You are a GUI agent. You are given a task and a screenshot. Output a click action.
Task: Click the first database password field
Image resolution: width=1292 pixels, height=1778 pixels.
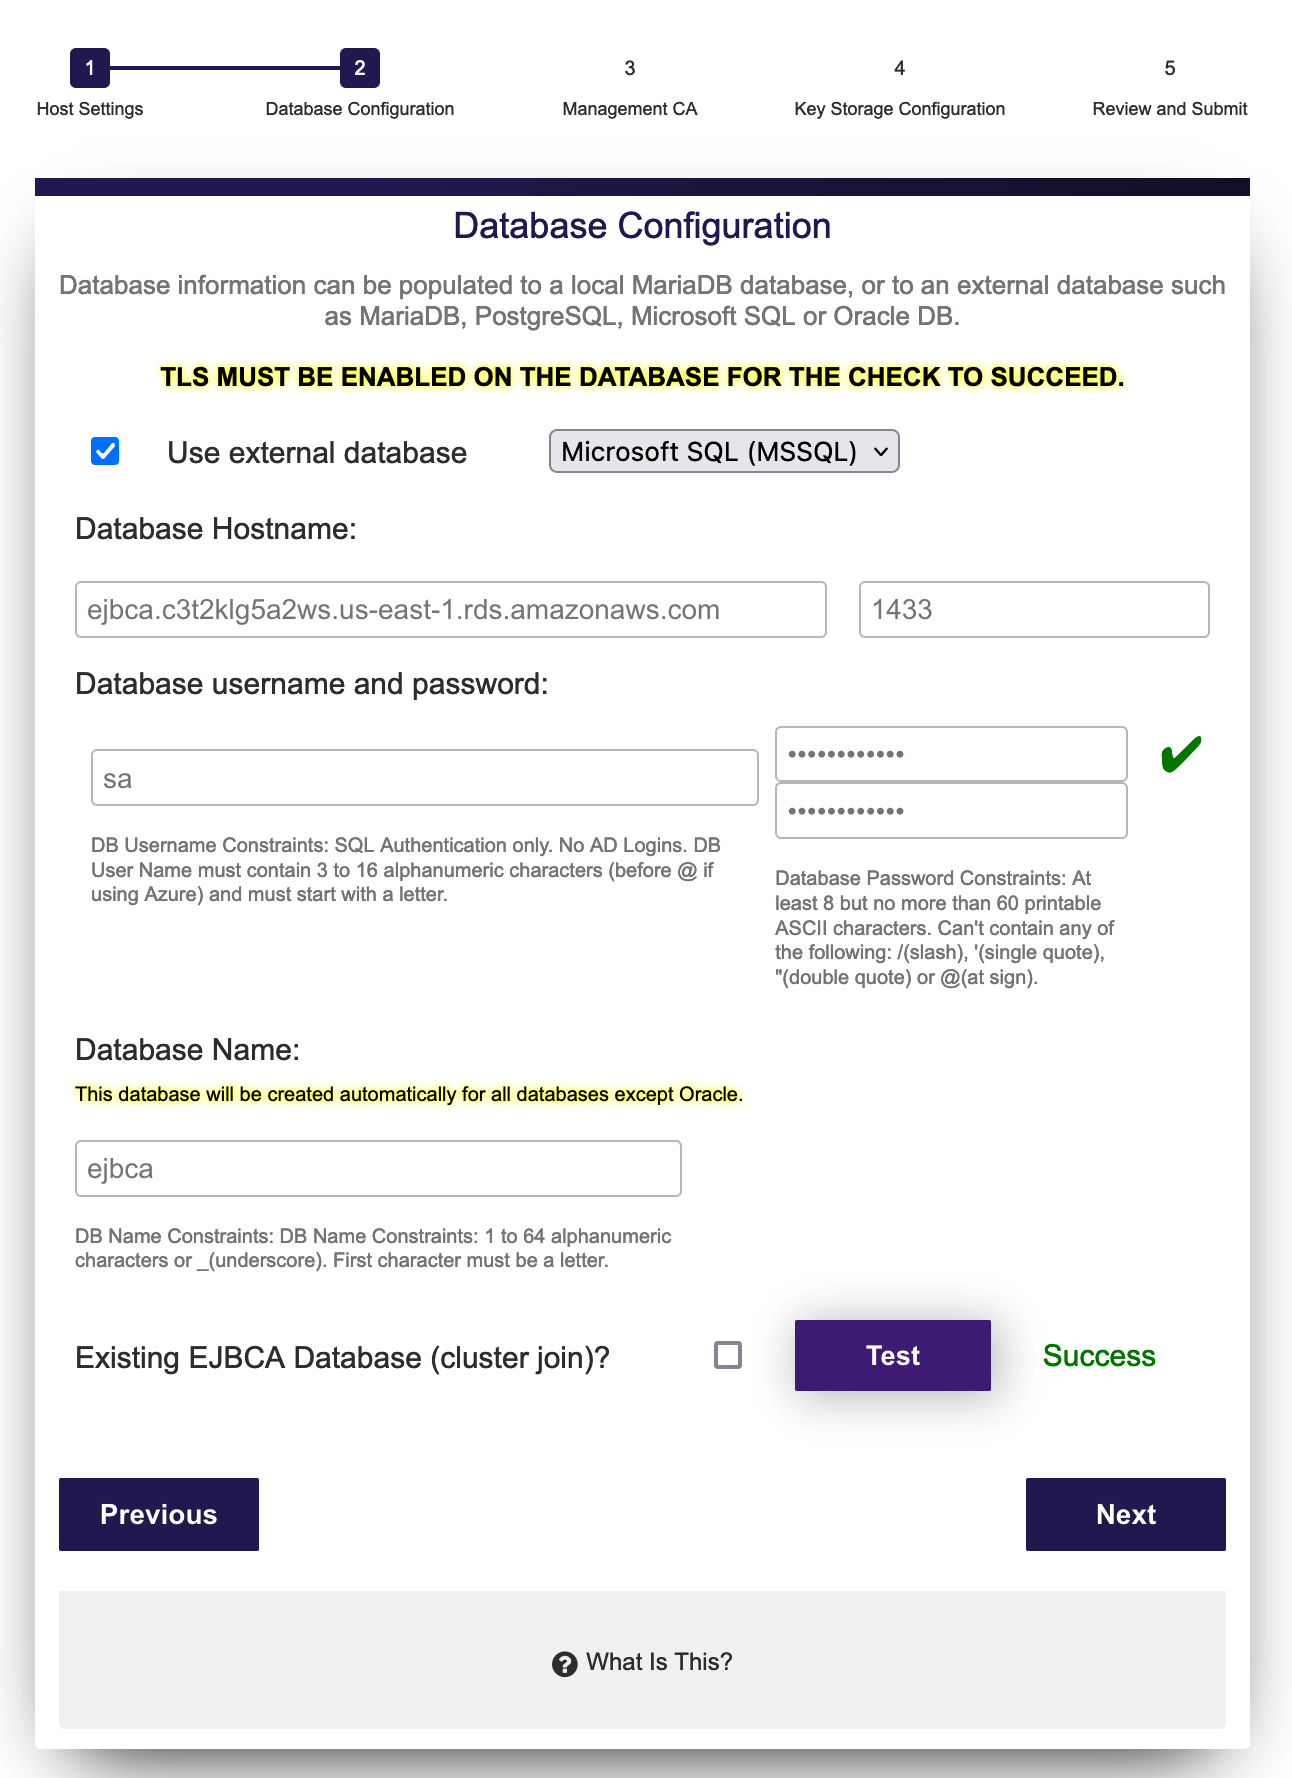click(951, 754)
